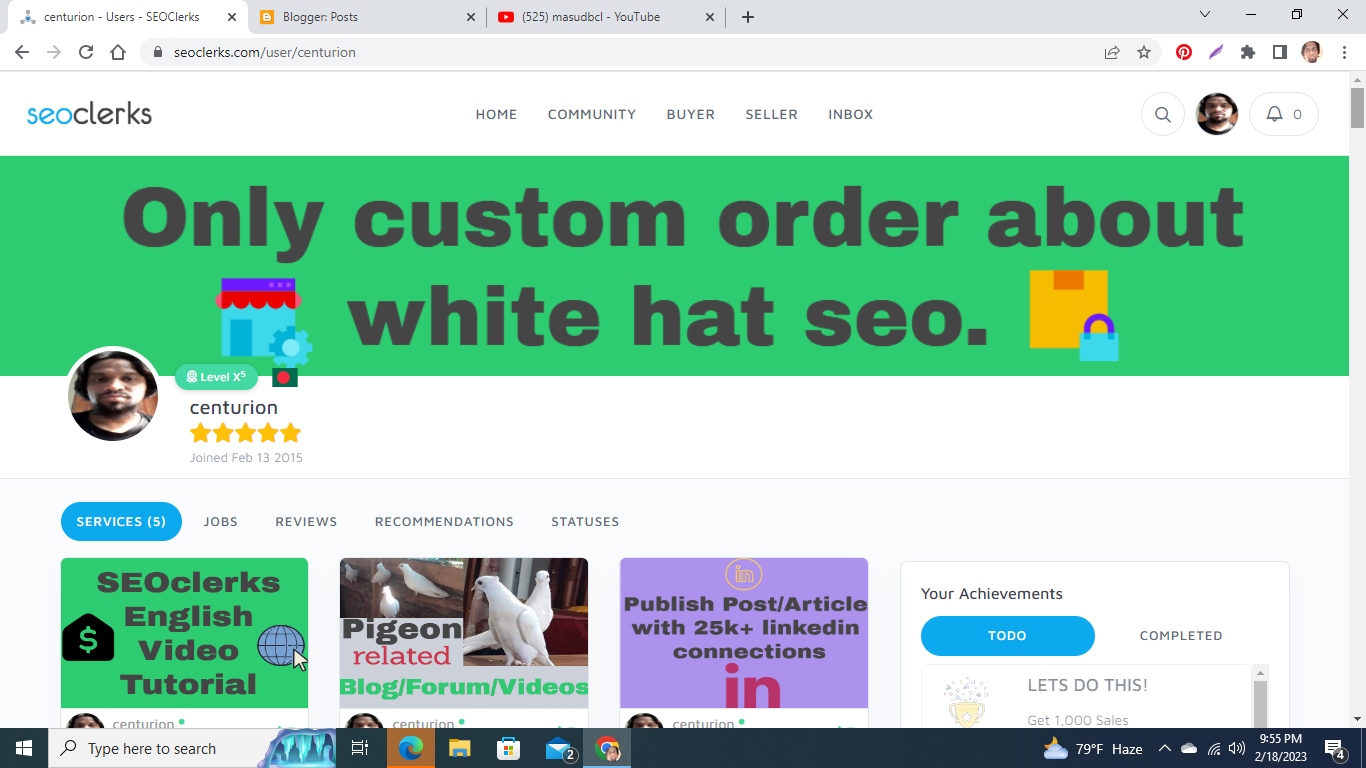This screenshot has width=1366, height=768.
Task: Go to browser home page icon
Action: point(118,52)
